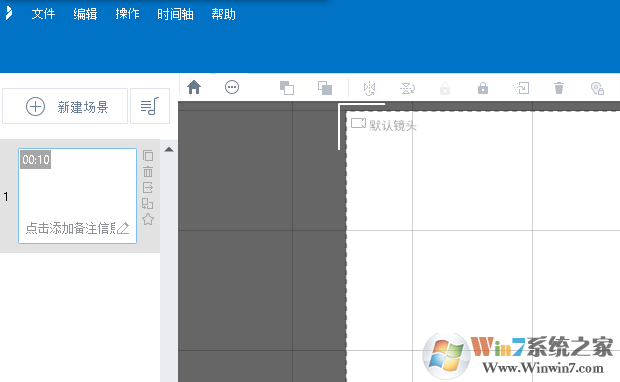The height and width of the screenshot is (382, 620).
Task: Click the lock icon in toolbar
Action: [x=483, y=88]
